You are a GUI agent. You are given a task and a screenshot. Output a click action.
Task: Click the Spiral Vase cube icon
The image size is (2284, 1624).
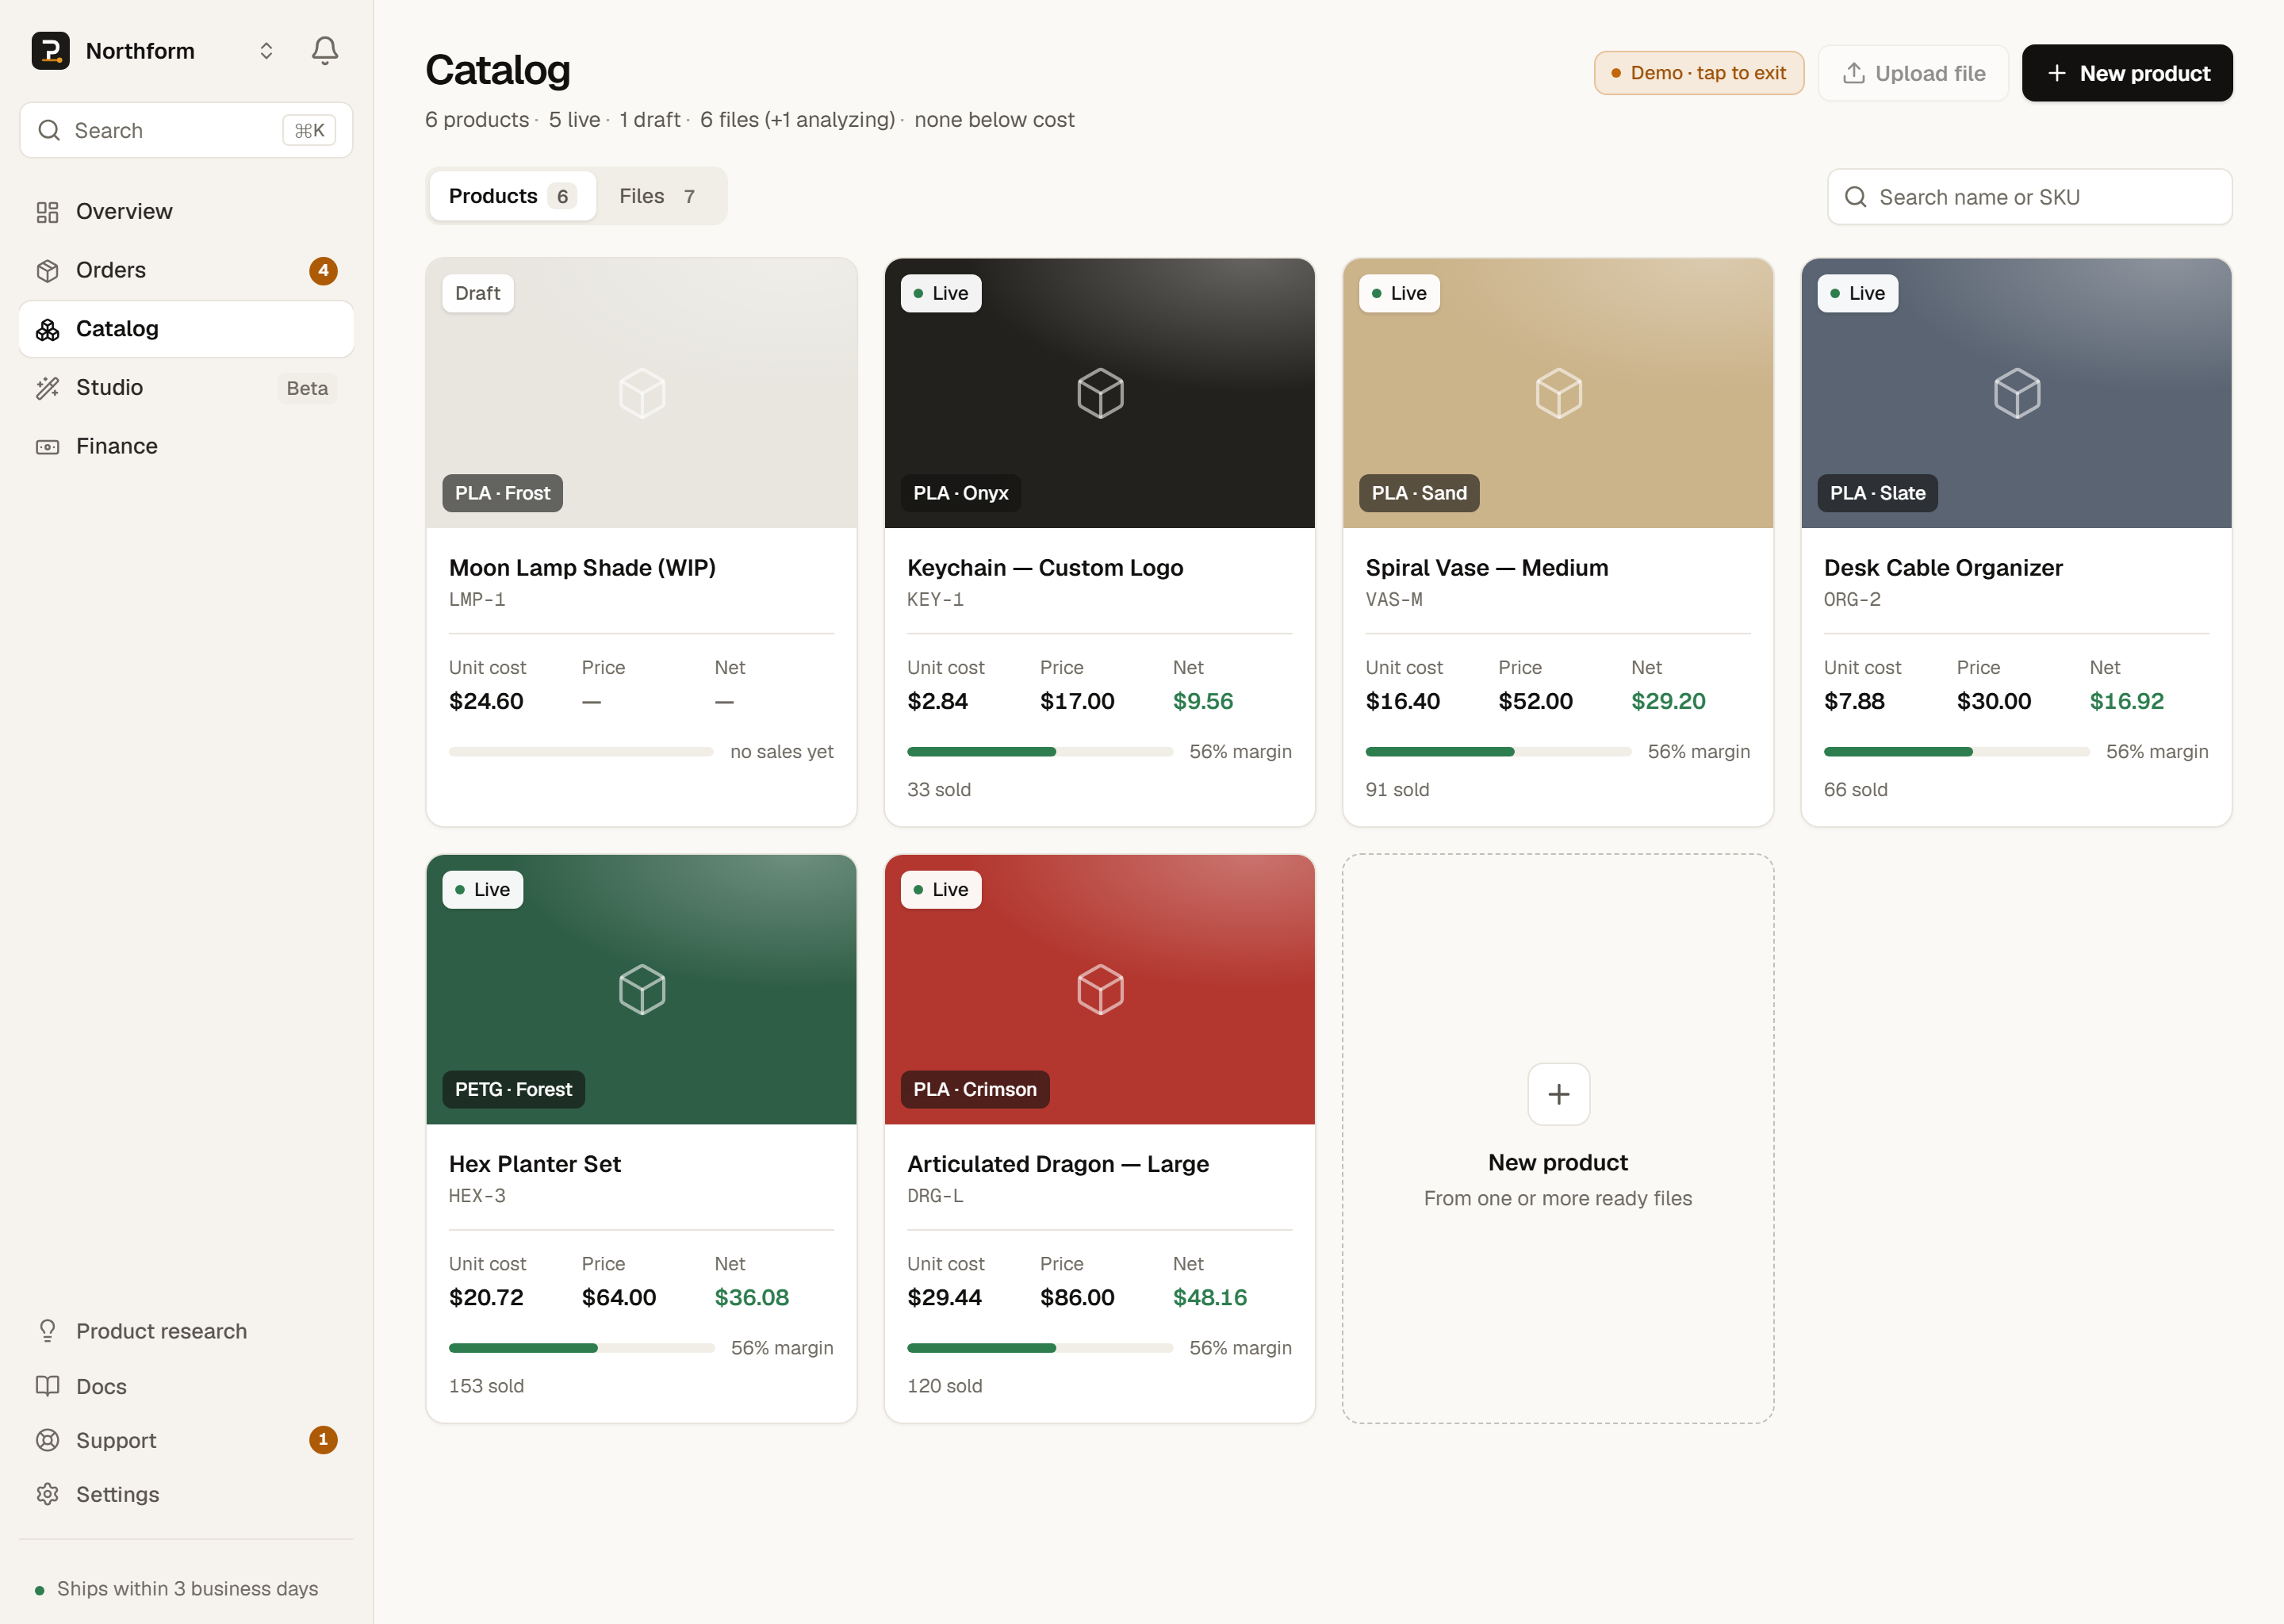tap(1558, 393)
